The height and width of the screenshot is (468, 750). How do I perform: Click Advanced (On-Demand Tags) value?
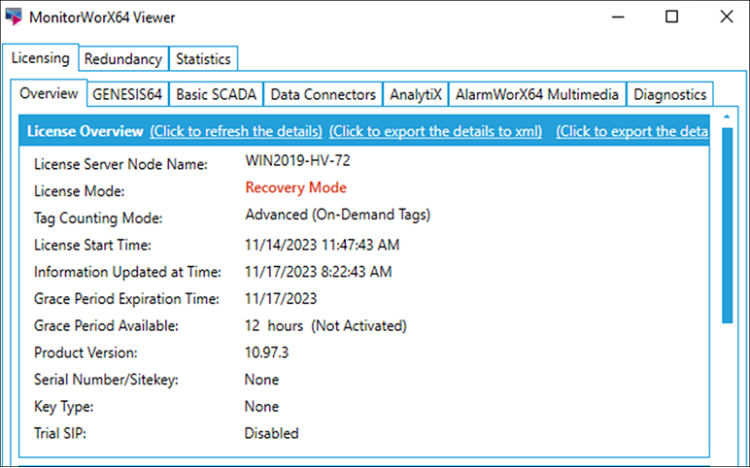pos(338,214)
